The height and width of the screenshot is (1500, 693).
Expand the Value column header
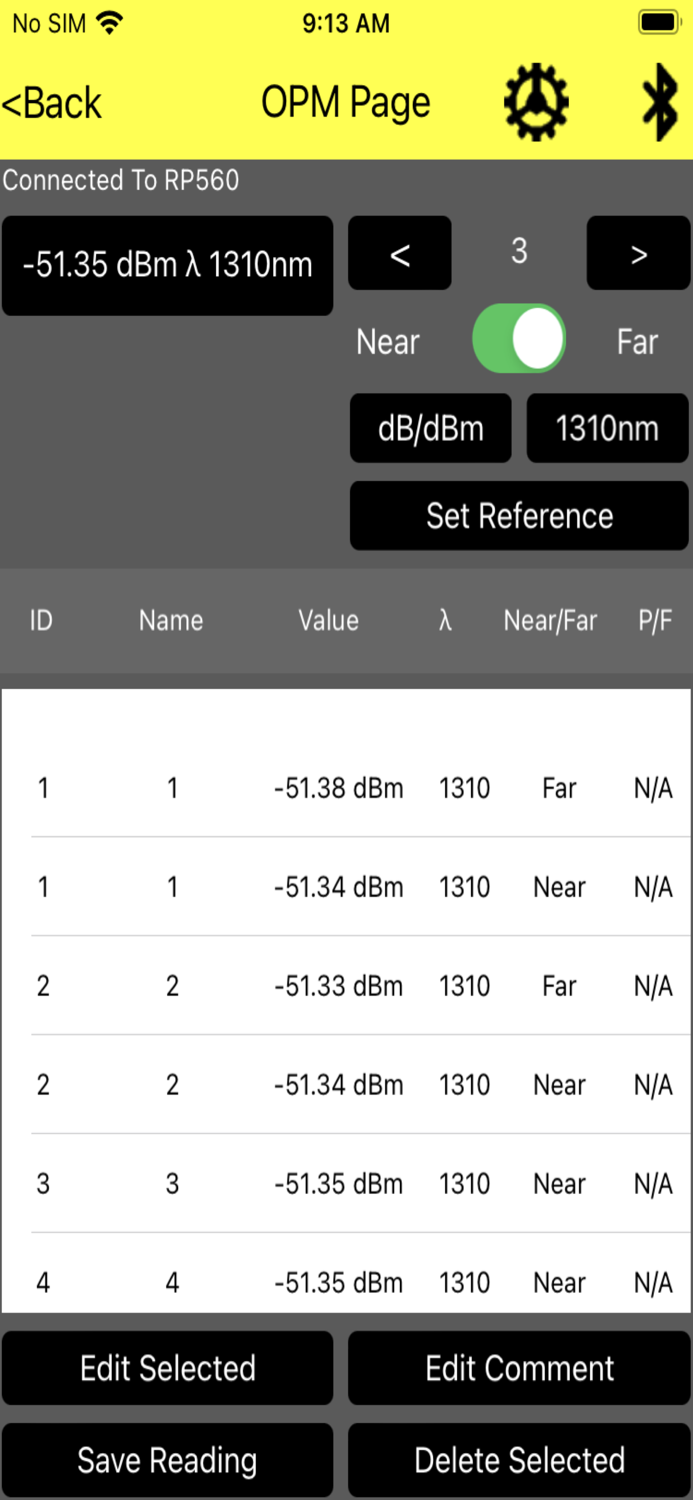click(328, 620)
